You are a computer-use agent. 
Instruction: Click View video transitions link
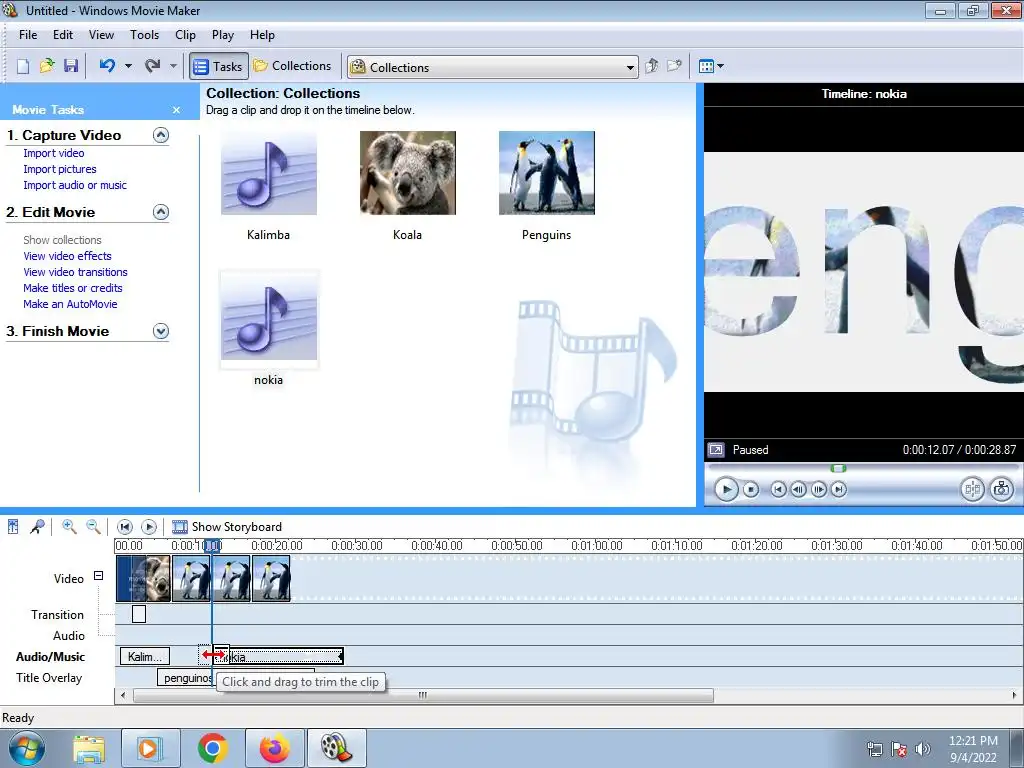(75, 272)
